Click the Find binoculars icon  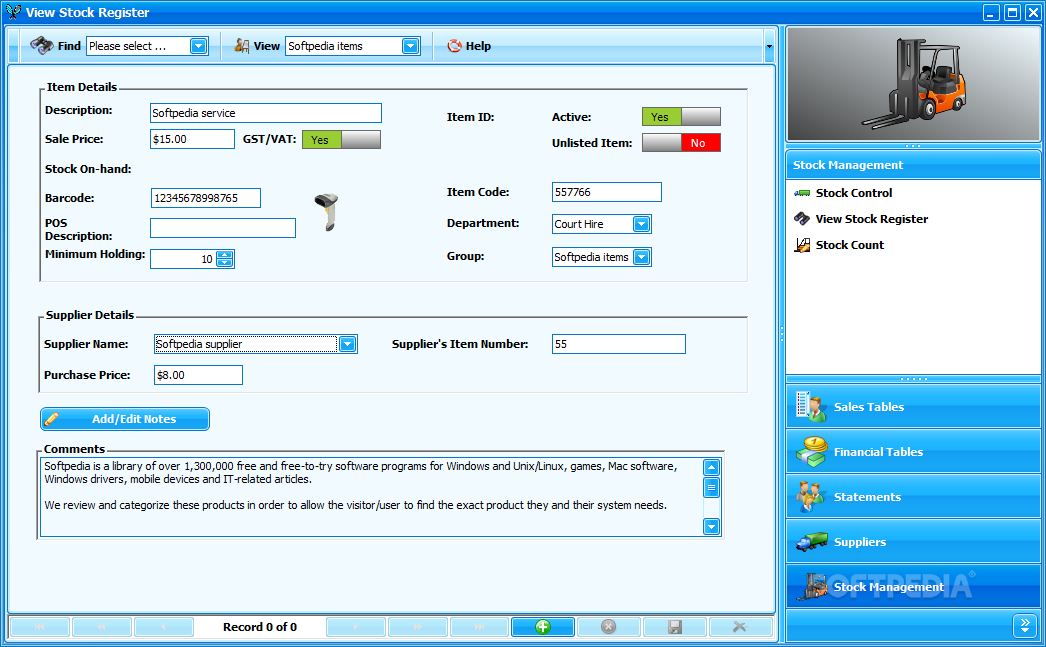click(x=41, y=45)
